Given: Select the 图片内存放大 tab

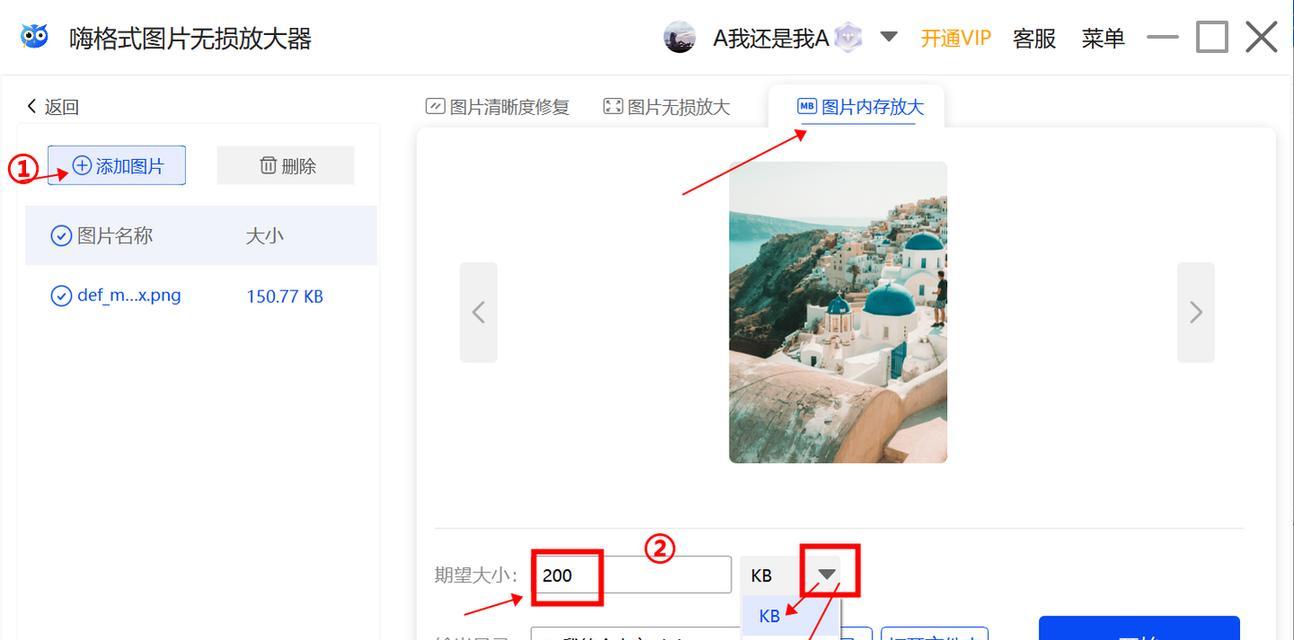Looking at the screenshot, I should [x=860, y=107].
